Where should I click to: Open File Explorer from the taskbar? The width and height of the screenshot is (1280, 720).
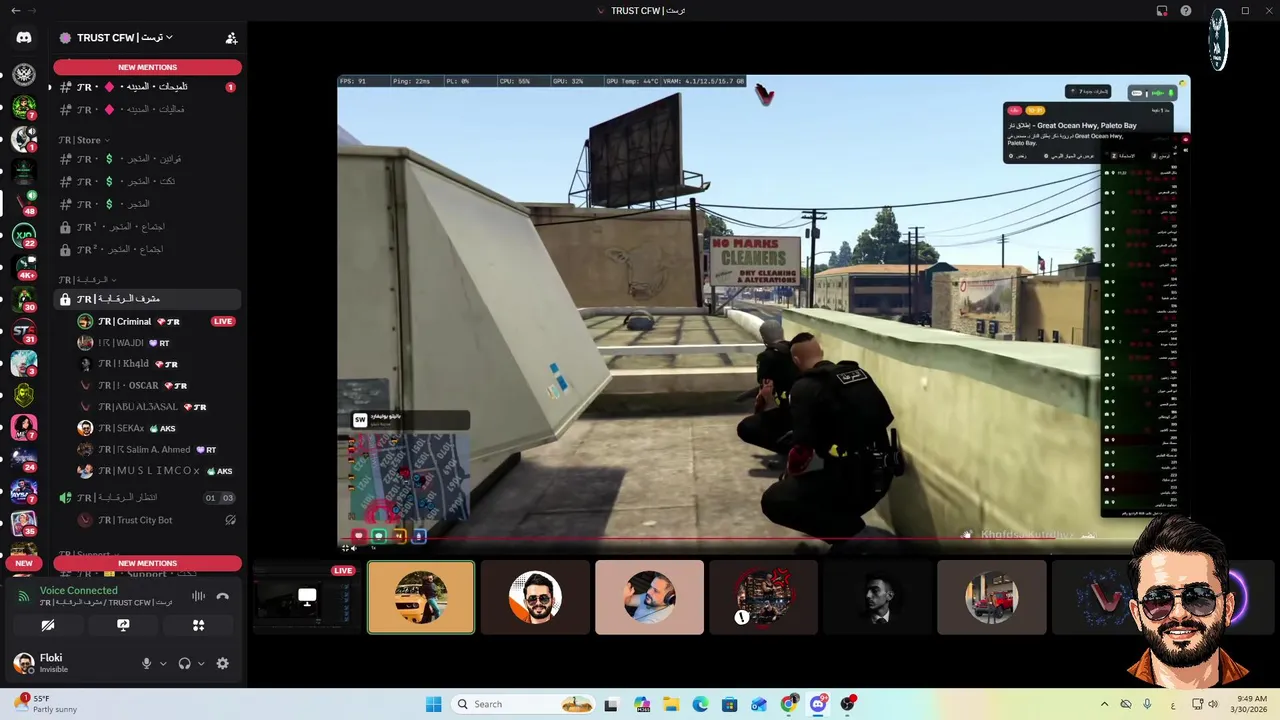pos(671,704)
